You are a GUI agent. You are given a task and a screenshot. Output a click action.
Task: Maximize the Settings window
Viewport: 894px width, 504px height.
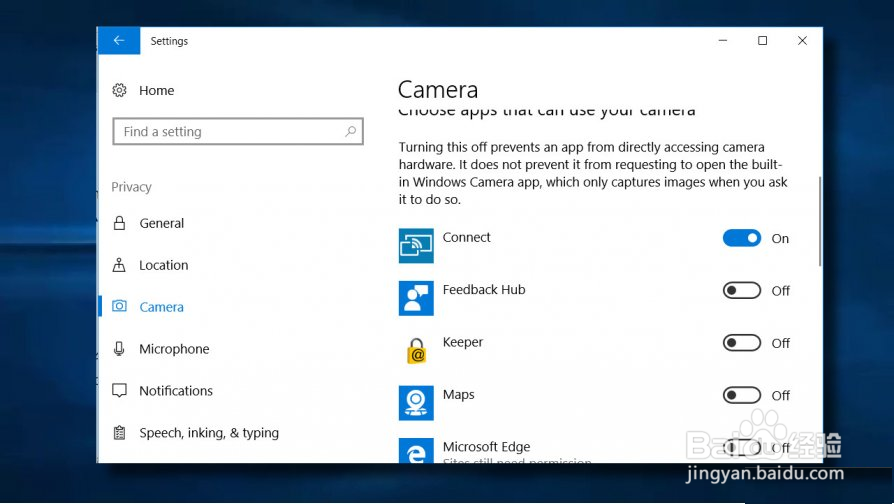tap(762, 40)
